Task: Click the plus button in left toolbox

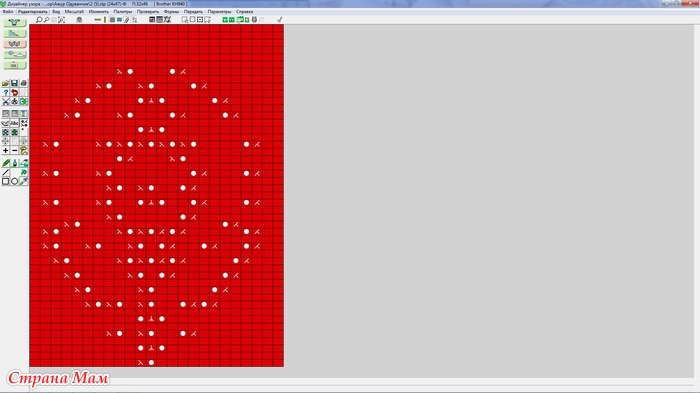Action: (x=5, y=151)
